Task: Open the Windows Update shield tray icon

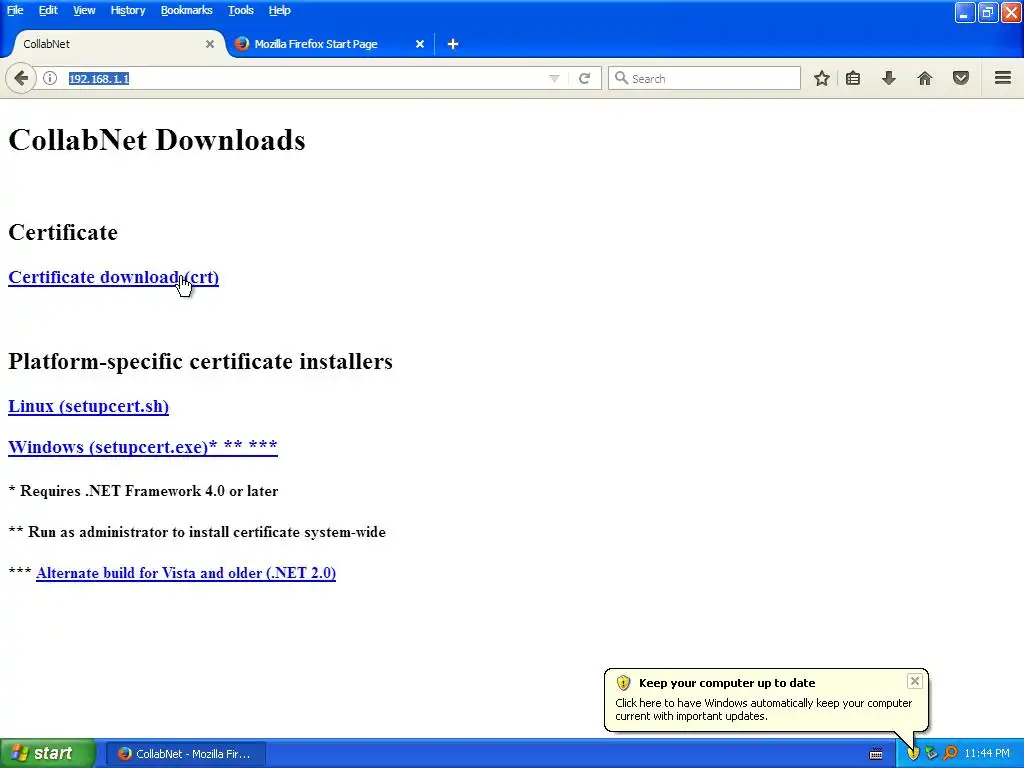Action: click(x=913, y=754)
